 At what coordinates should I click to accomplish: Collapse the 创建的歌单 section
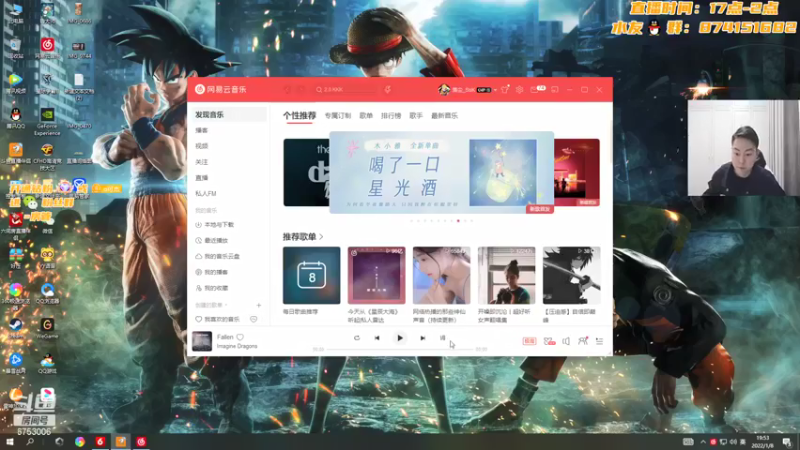pyautogui.click(x=211, y=305)
